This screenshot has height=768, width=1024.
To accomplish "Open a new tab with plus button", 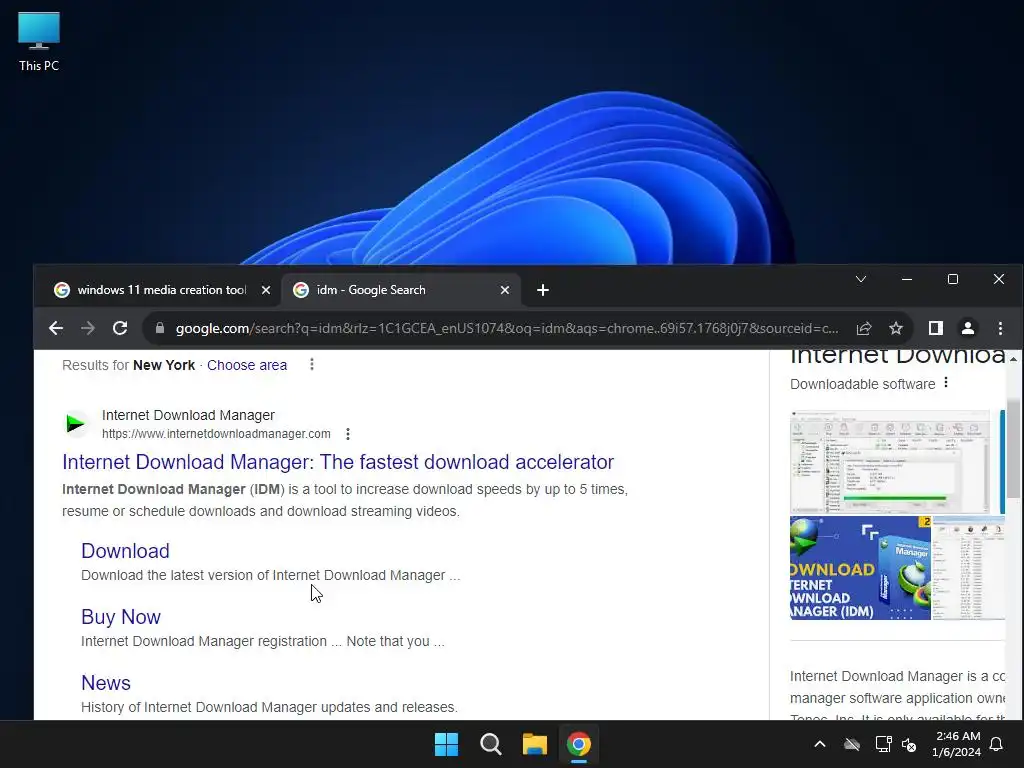I will point(543,290).
